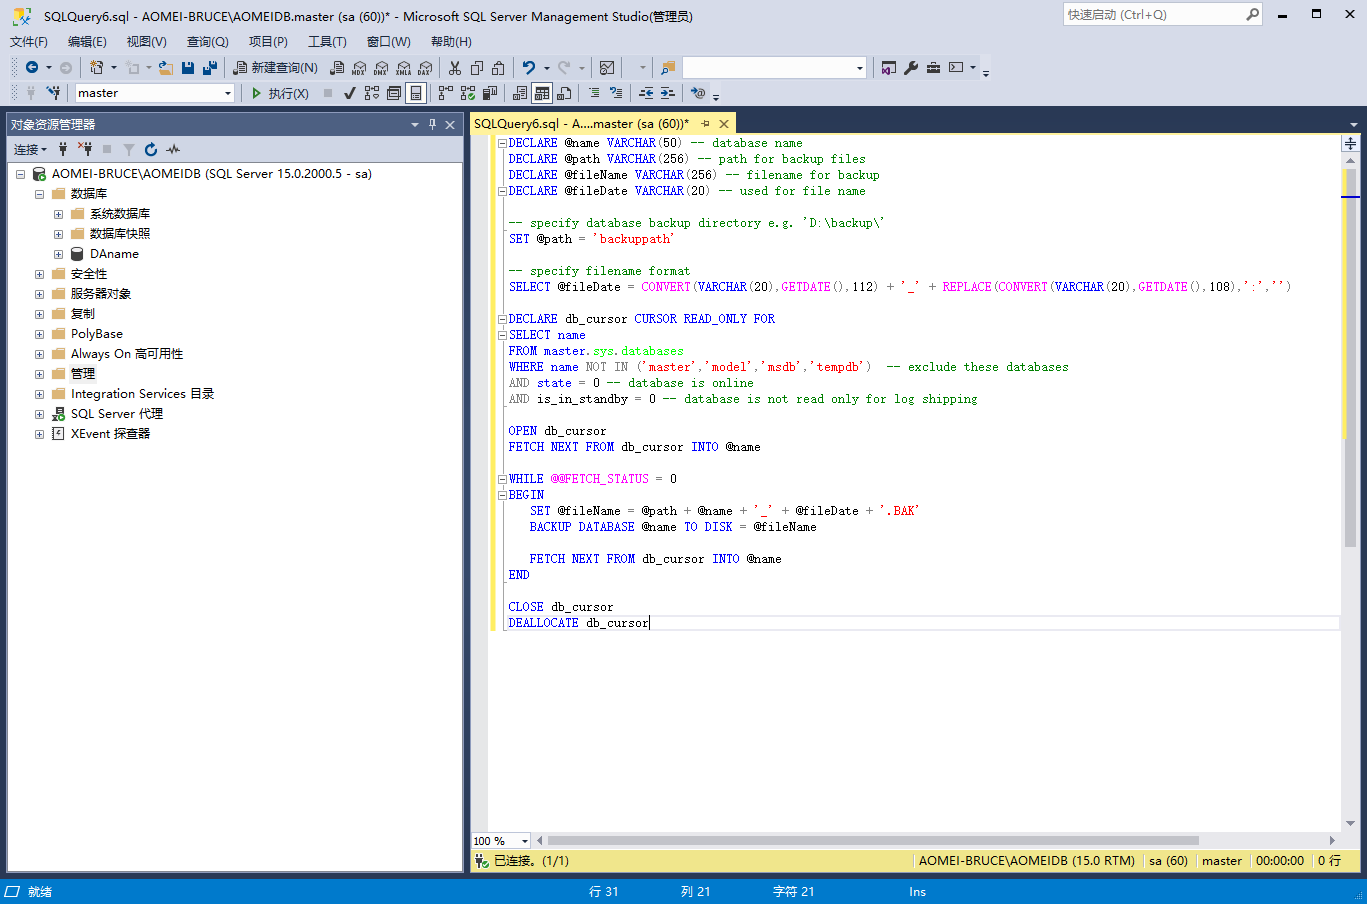
Task: Toggle Results to Grid output mode
Action: [x=542, y=93]
